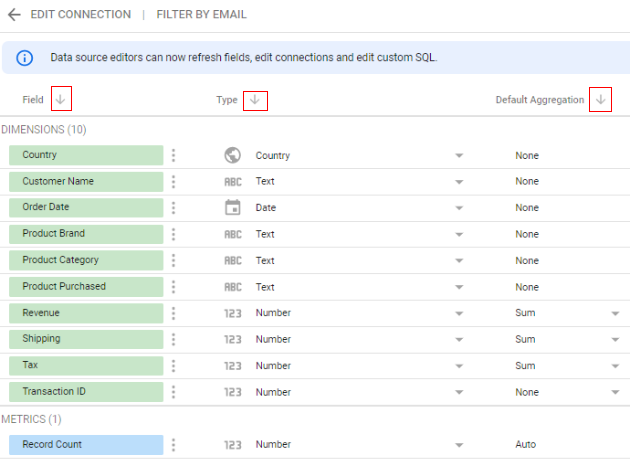Open more options menu for Record Count
Viewport: 630px width, 466px height.
[x=174, y=445]
